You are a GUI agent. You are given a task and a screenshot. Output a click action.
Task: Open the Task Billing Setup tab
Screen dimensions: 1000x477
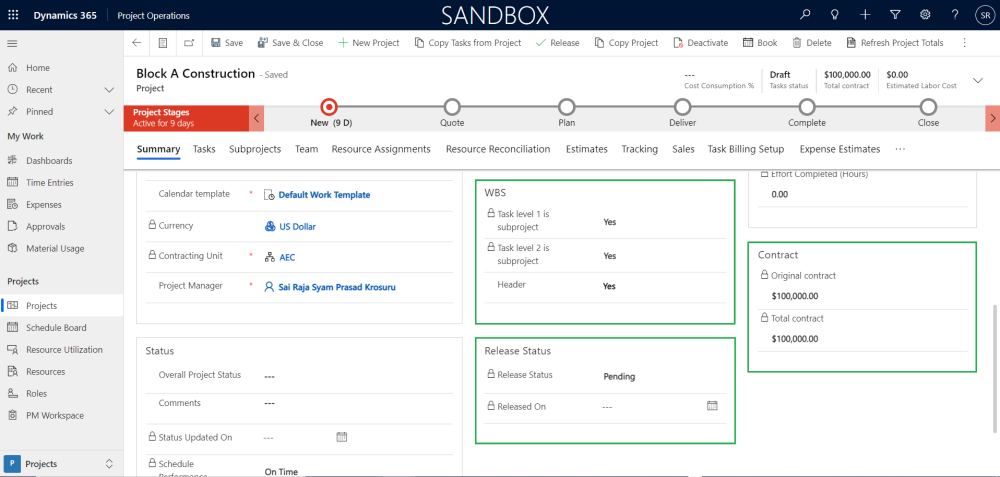[x=746, y=149]
